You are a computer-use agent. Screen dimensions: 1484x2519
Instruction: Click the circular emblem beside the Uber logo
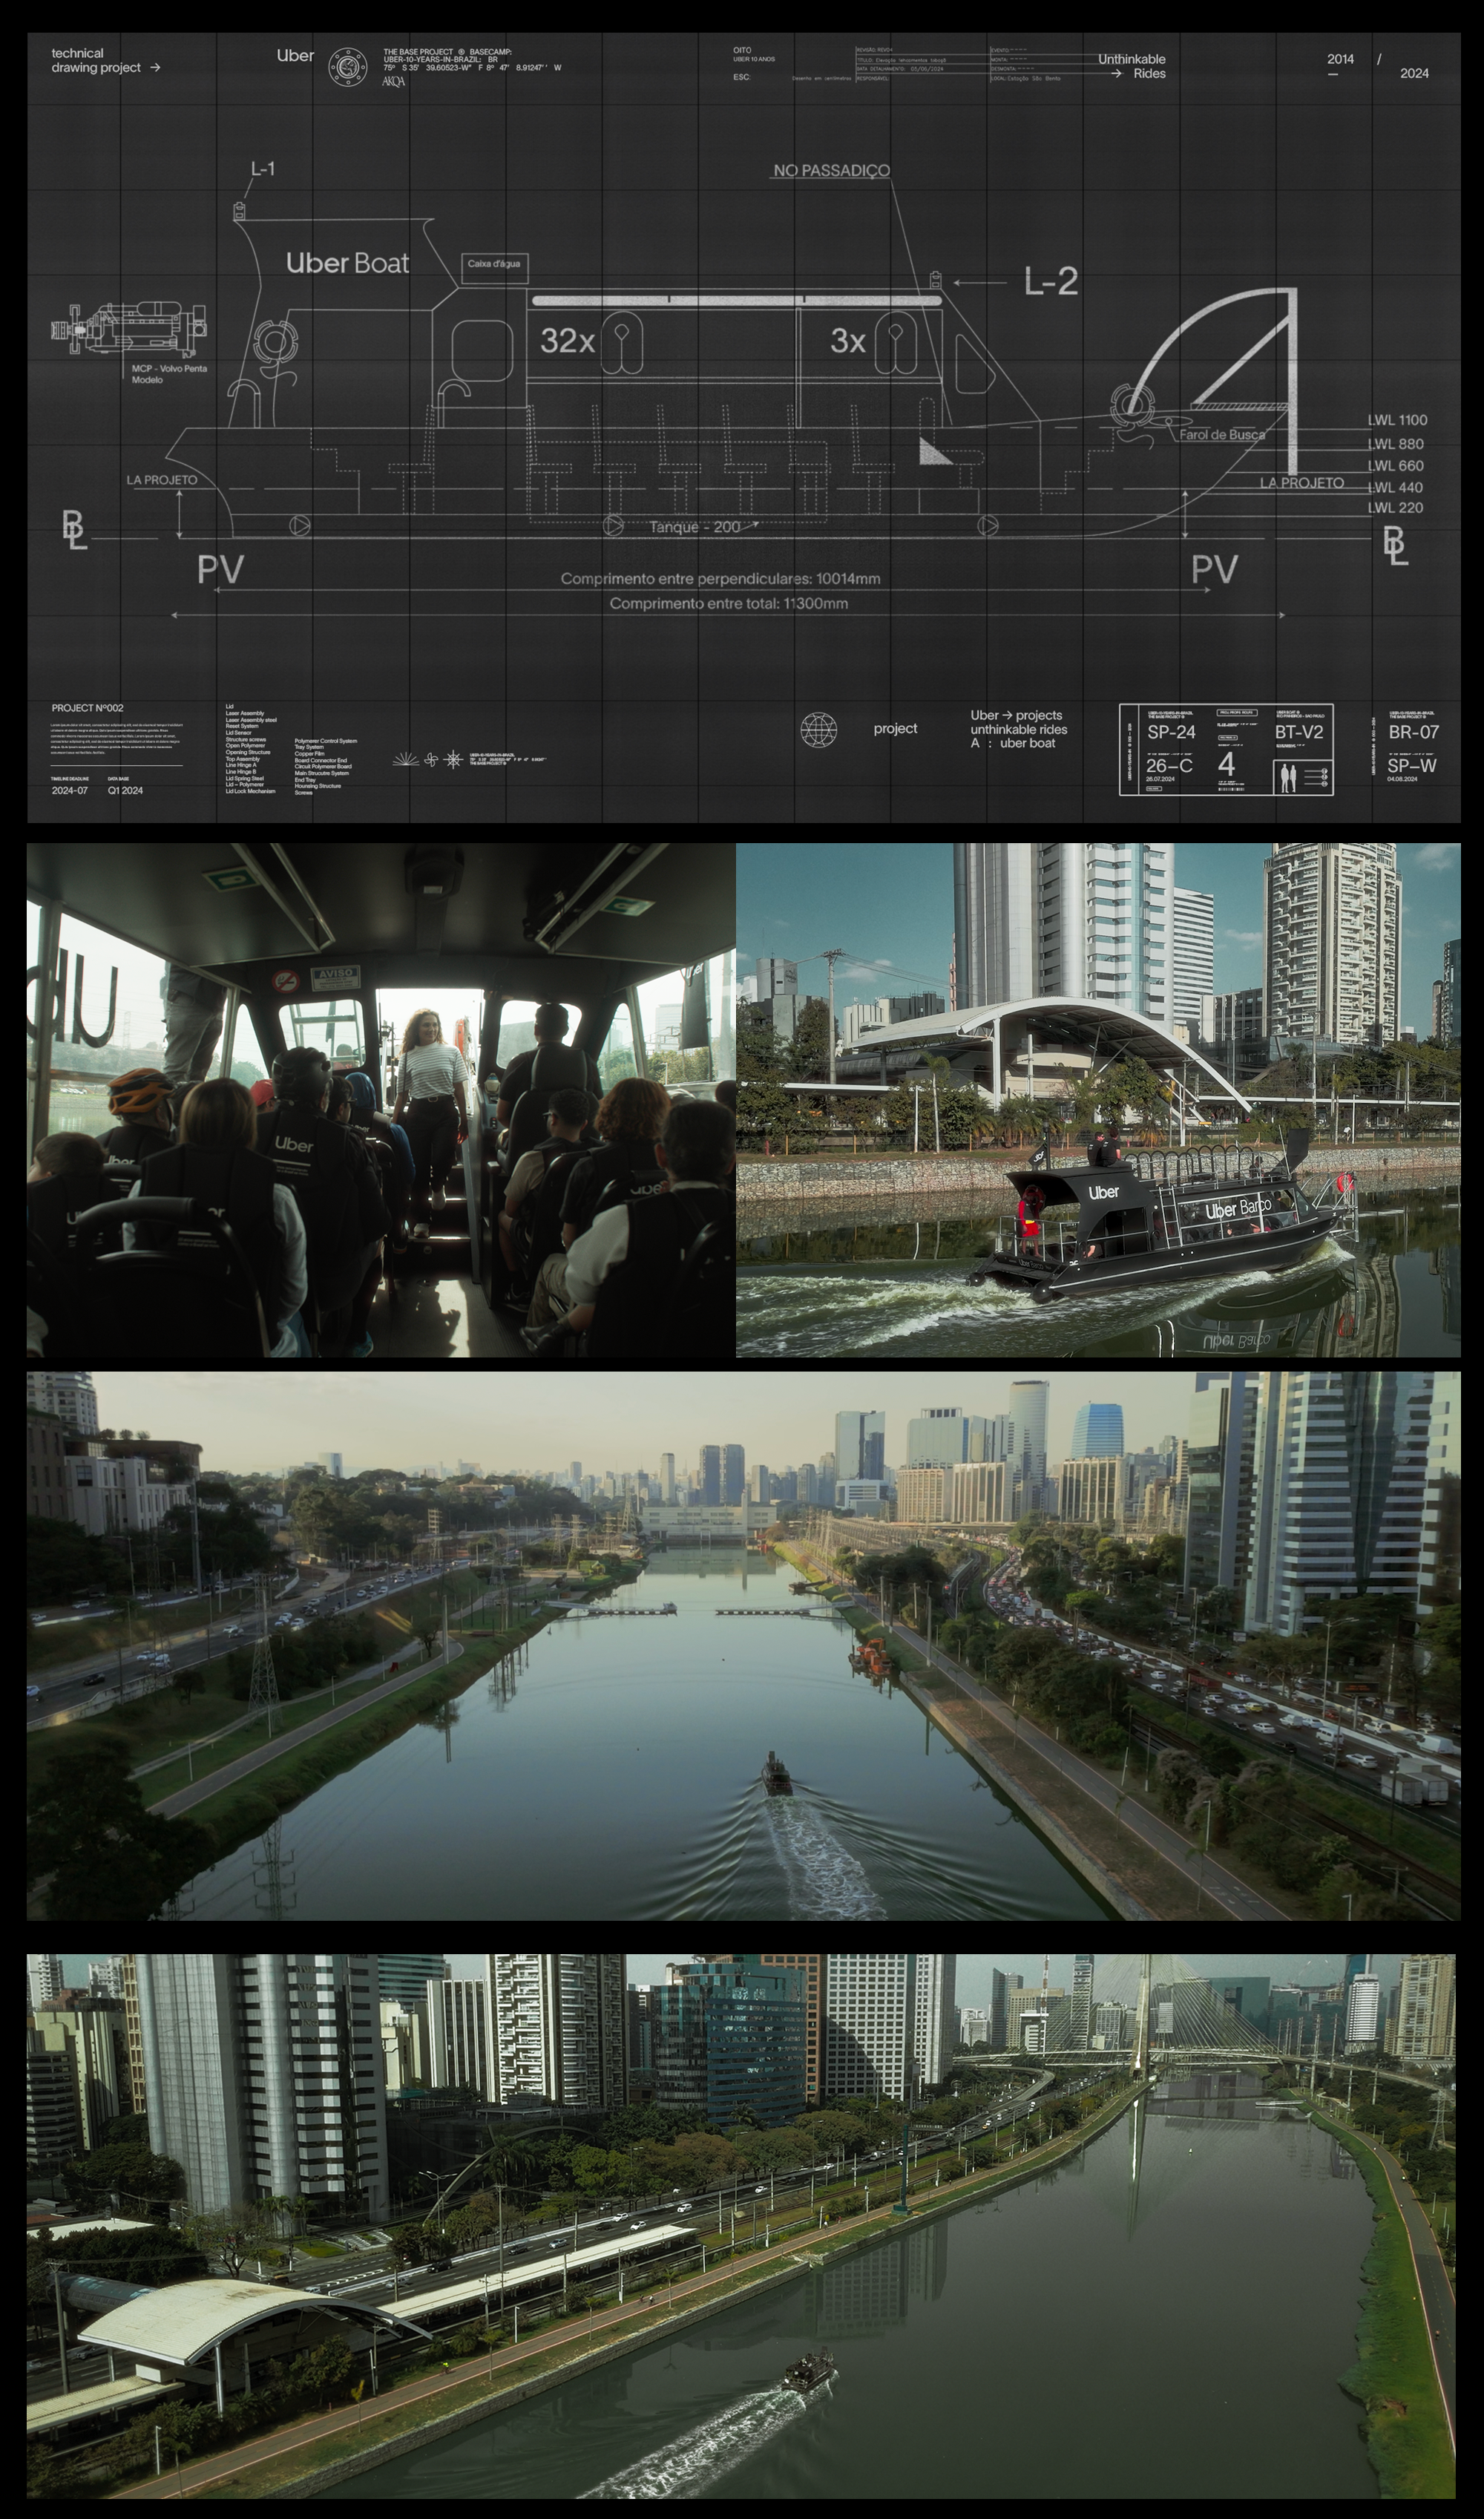pos(347,66)
